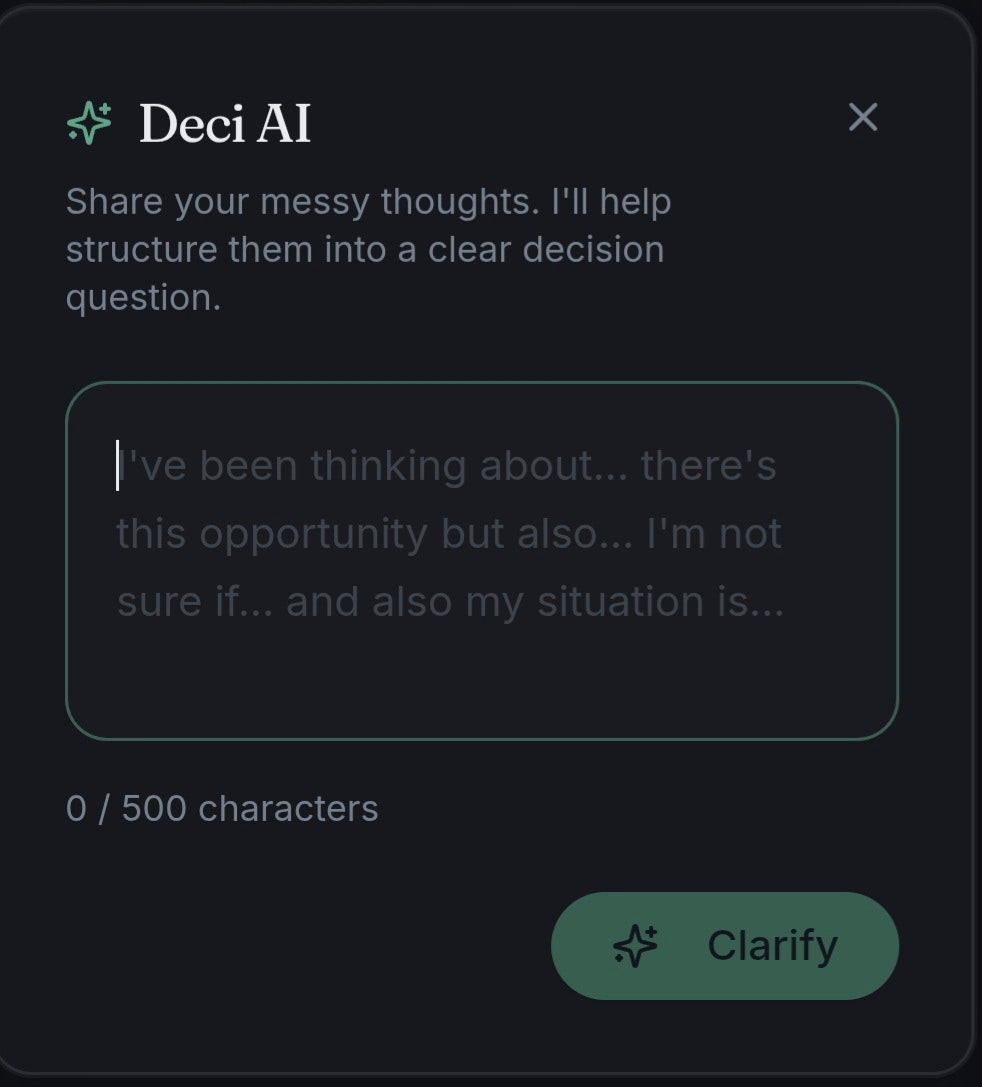Click the green sparkle logo beside Deci AI
982x1087 pixels.
90,123
